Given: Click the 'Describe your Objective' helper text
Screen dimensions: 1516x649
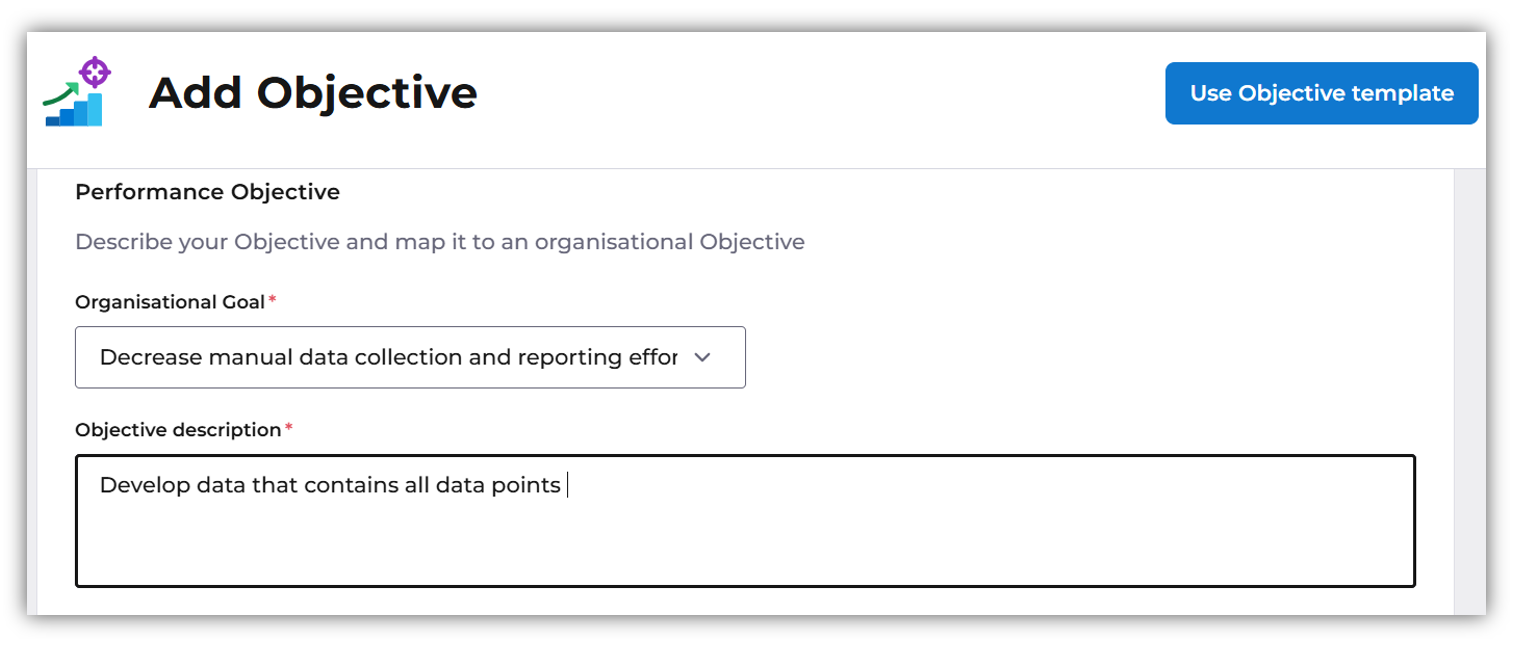Looking at the screenshot, I should (x=439, y=242).
